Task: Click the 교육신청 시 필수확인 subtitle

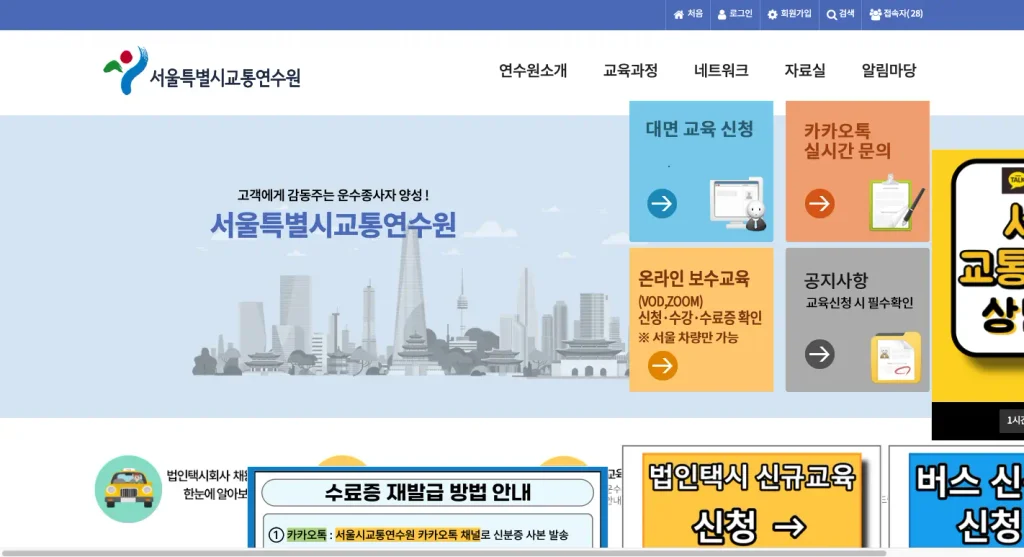Action: tap(859, 303)
